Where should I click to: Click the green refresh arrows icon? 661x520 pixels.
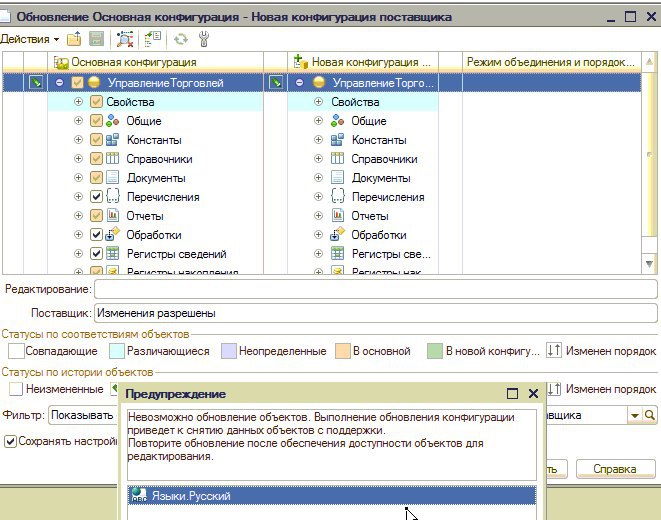pos(181,39)
